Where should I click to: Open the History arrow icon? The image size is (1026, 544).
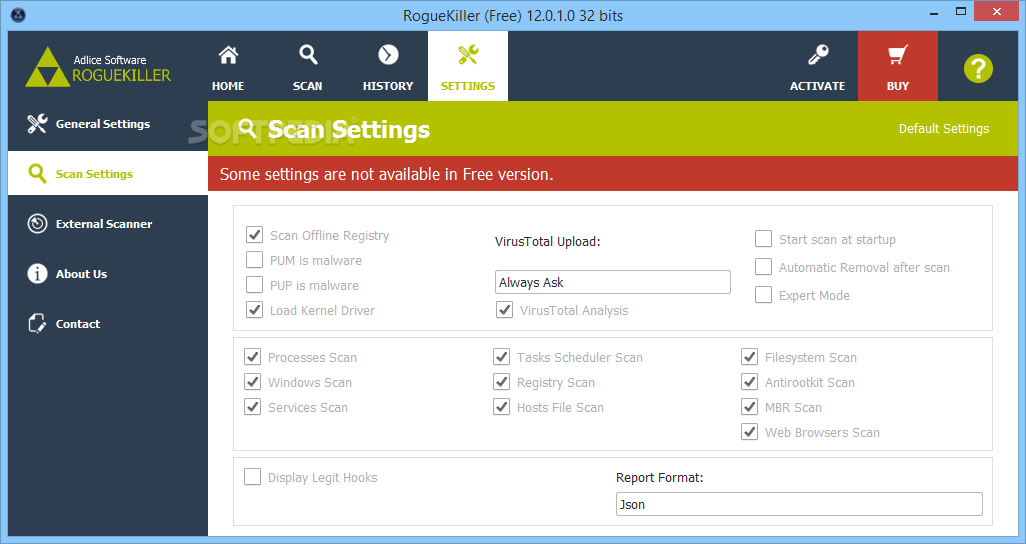(x=388, y=55)
